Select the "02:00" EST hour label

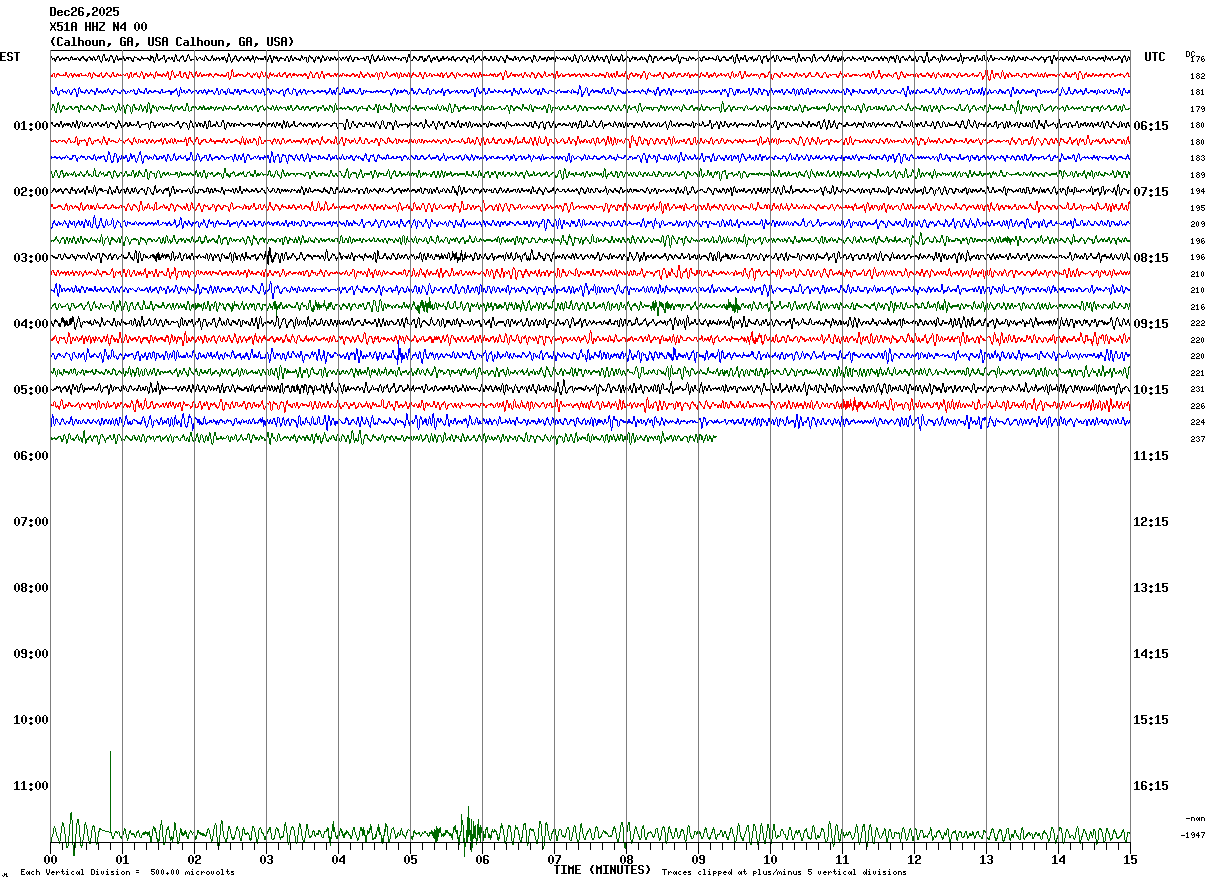point(30,192)
